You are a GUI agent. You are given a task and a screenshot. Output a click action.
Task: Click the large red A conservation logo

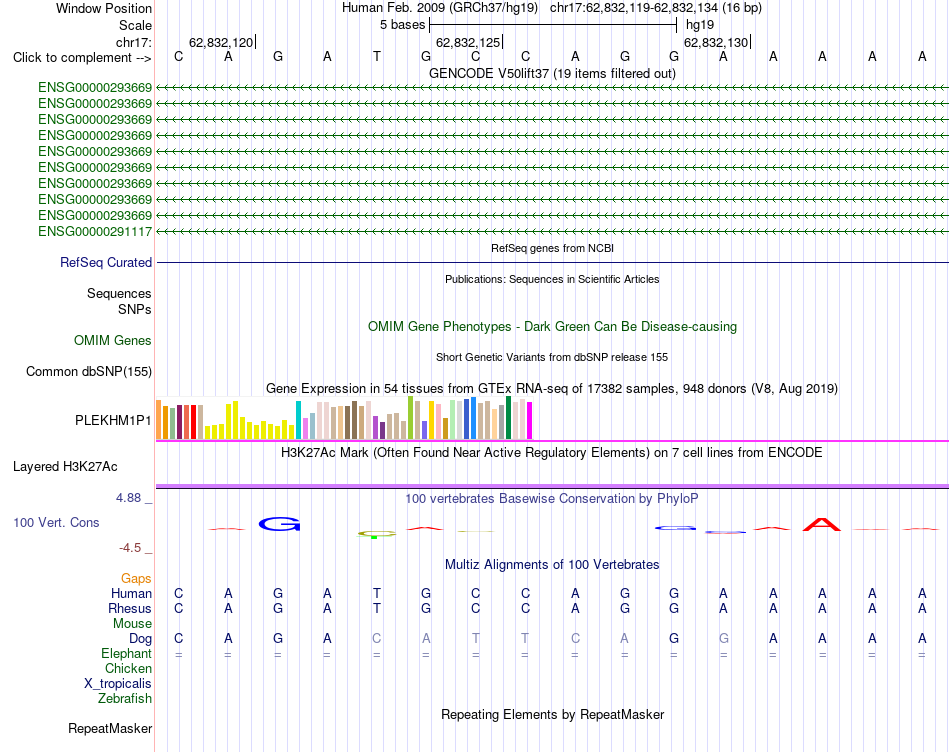click(822, 524)
